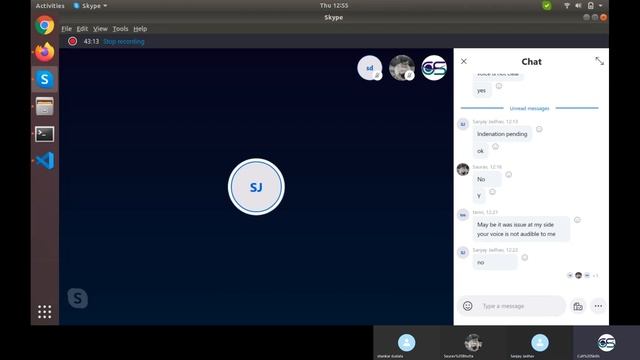Click the SJ avatar beside 'Indenation pending'
Viewport: 640px width, 360px height.
click(463, 124)
